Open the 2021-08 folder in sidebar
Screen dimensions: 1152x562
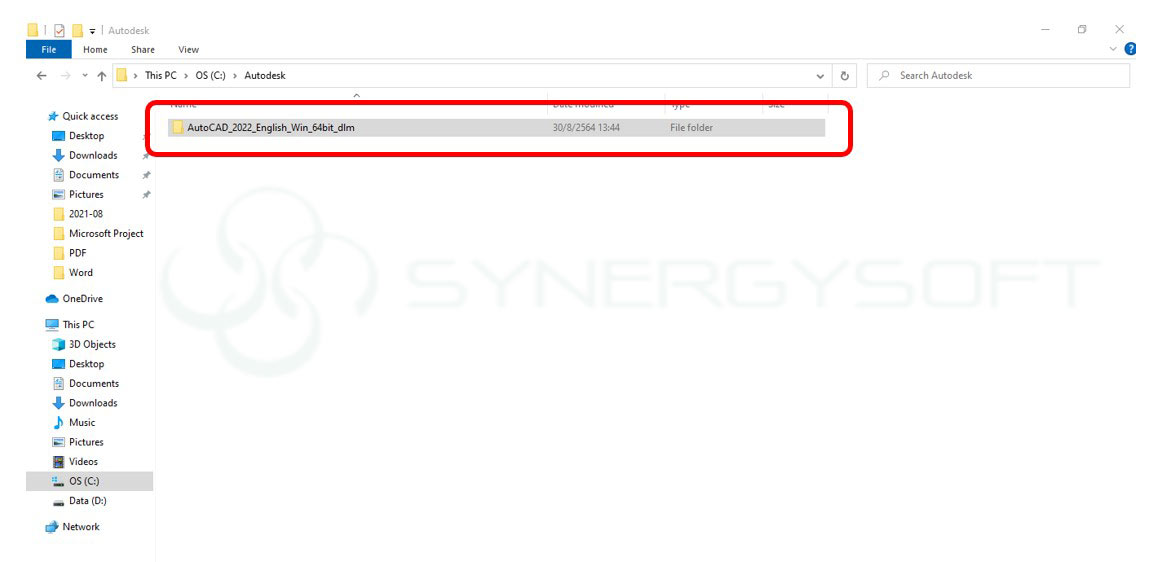tap(85, 214)
